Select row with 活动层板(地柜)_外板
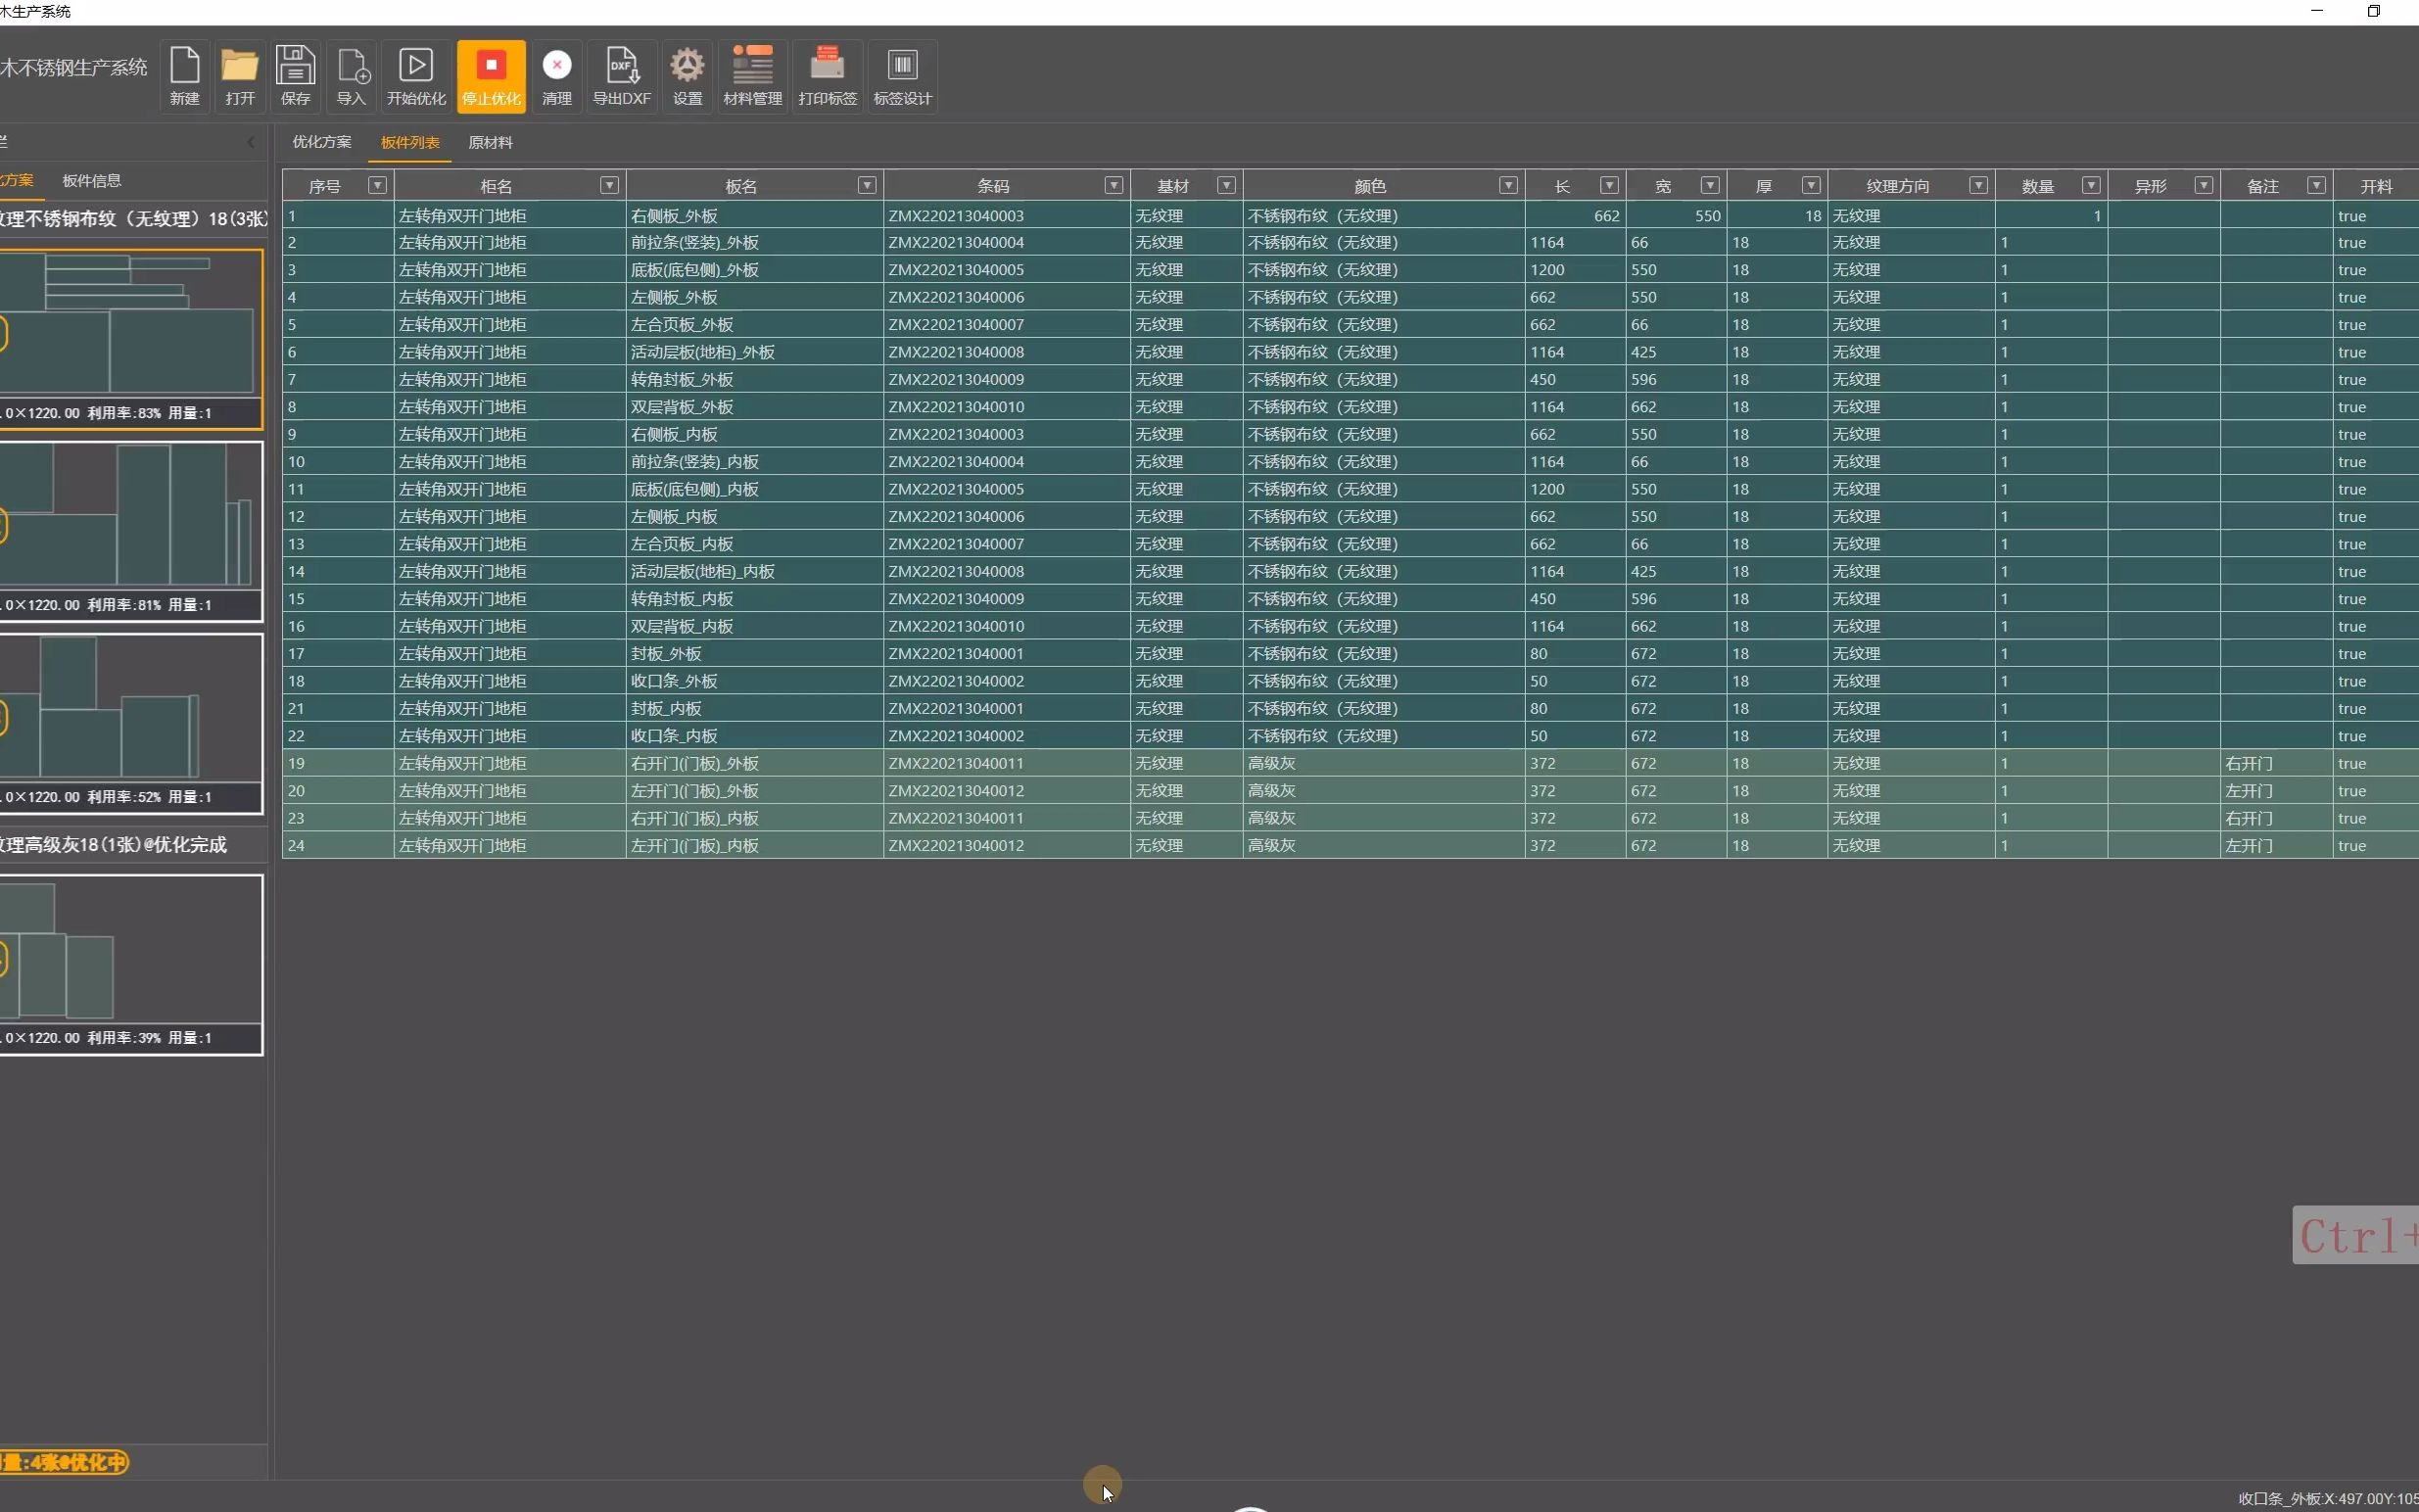2419x1512 pixels. (1350, 352)
